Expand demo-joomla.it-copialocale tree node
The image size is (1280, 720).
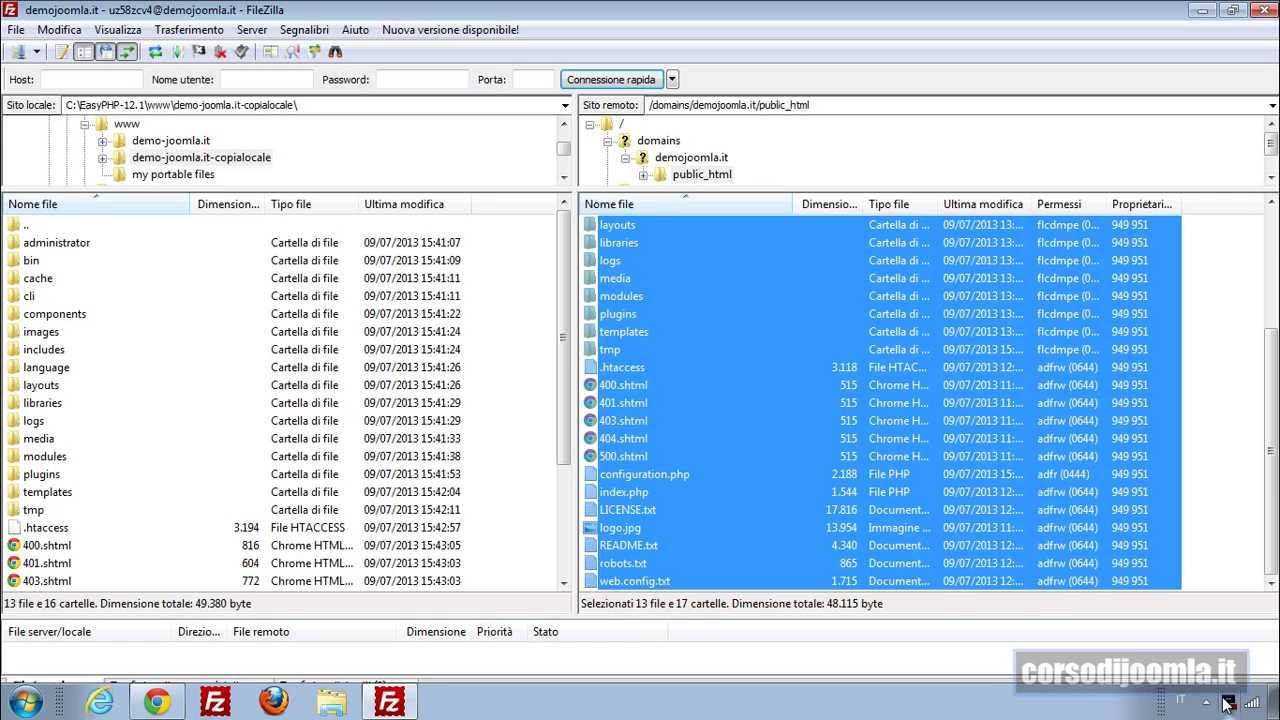tap(102, 158)
